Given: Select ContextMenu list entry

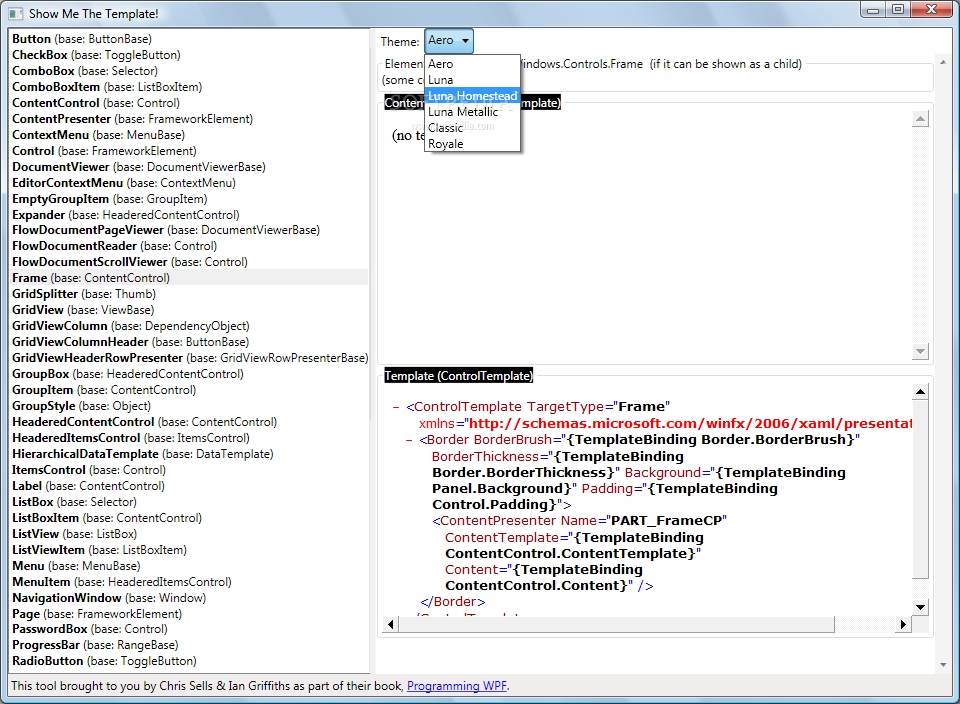Looking at the screenshot, I should point(190,135).
